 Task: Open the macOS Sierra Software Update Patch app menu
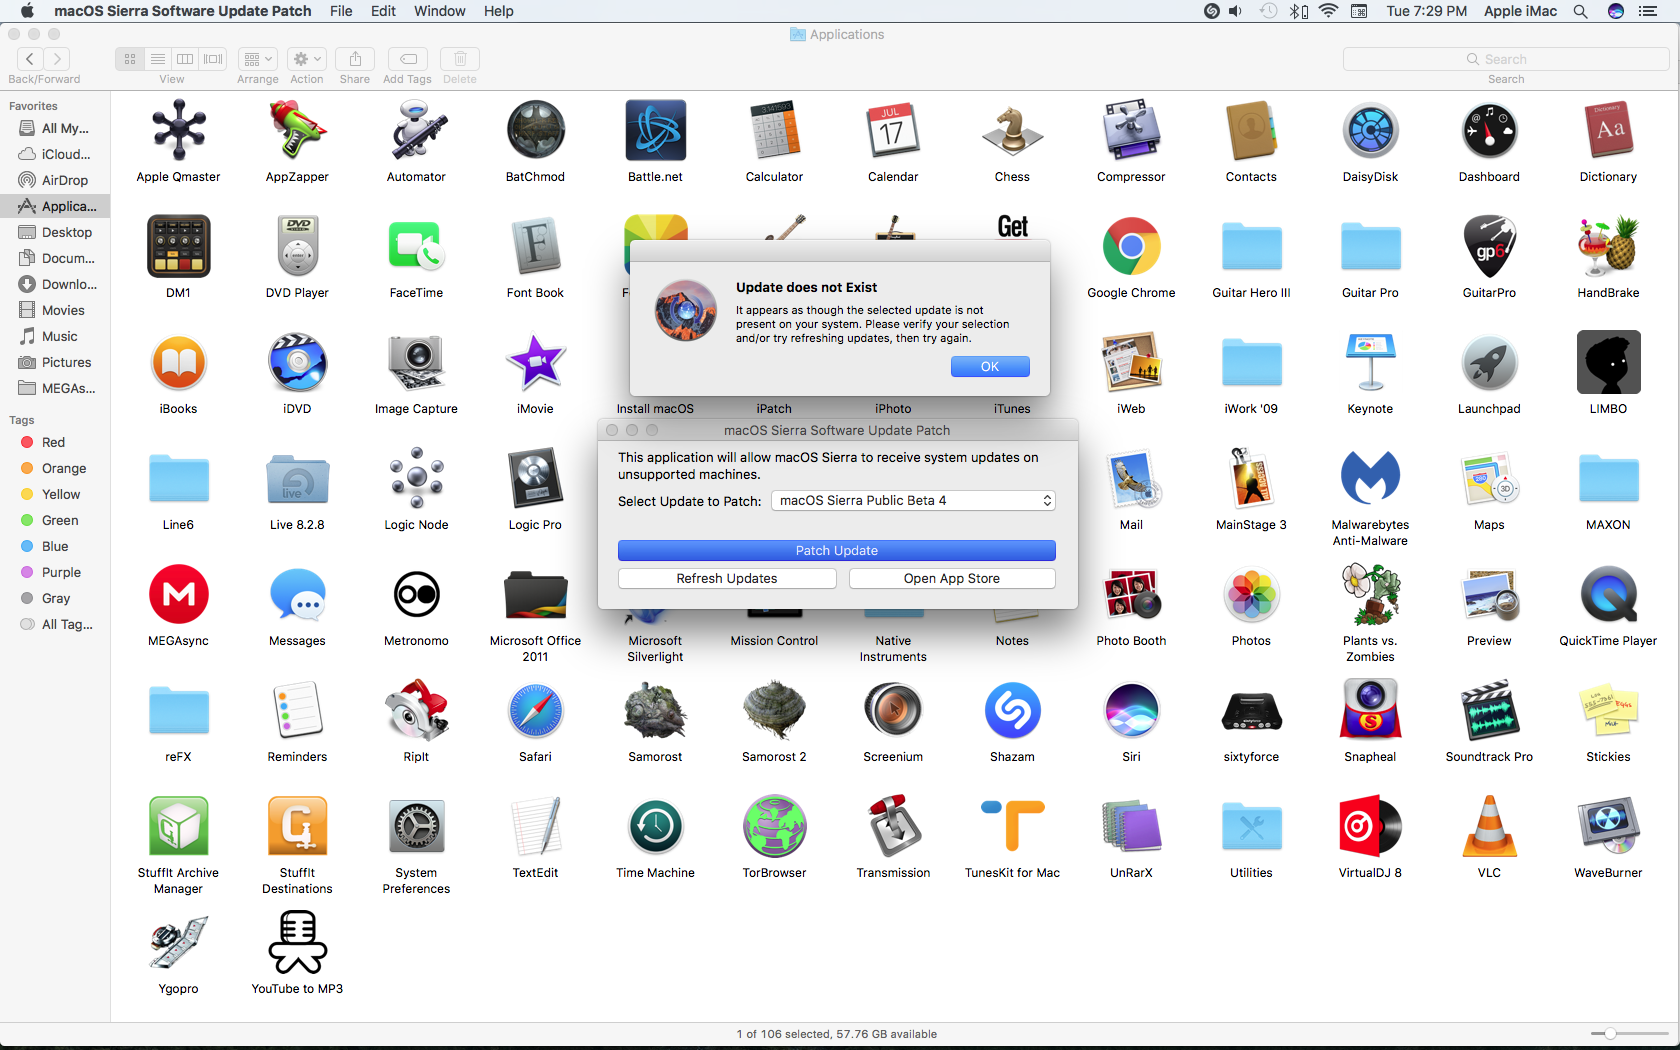coord(183,11)
